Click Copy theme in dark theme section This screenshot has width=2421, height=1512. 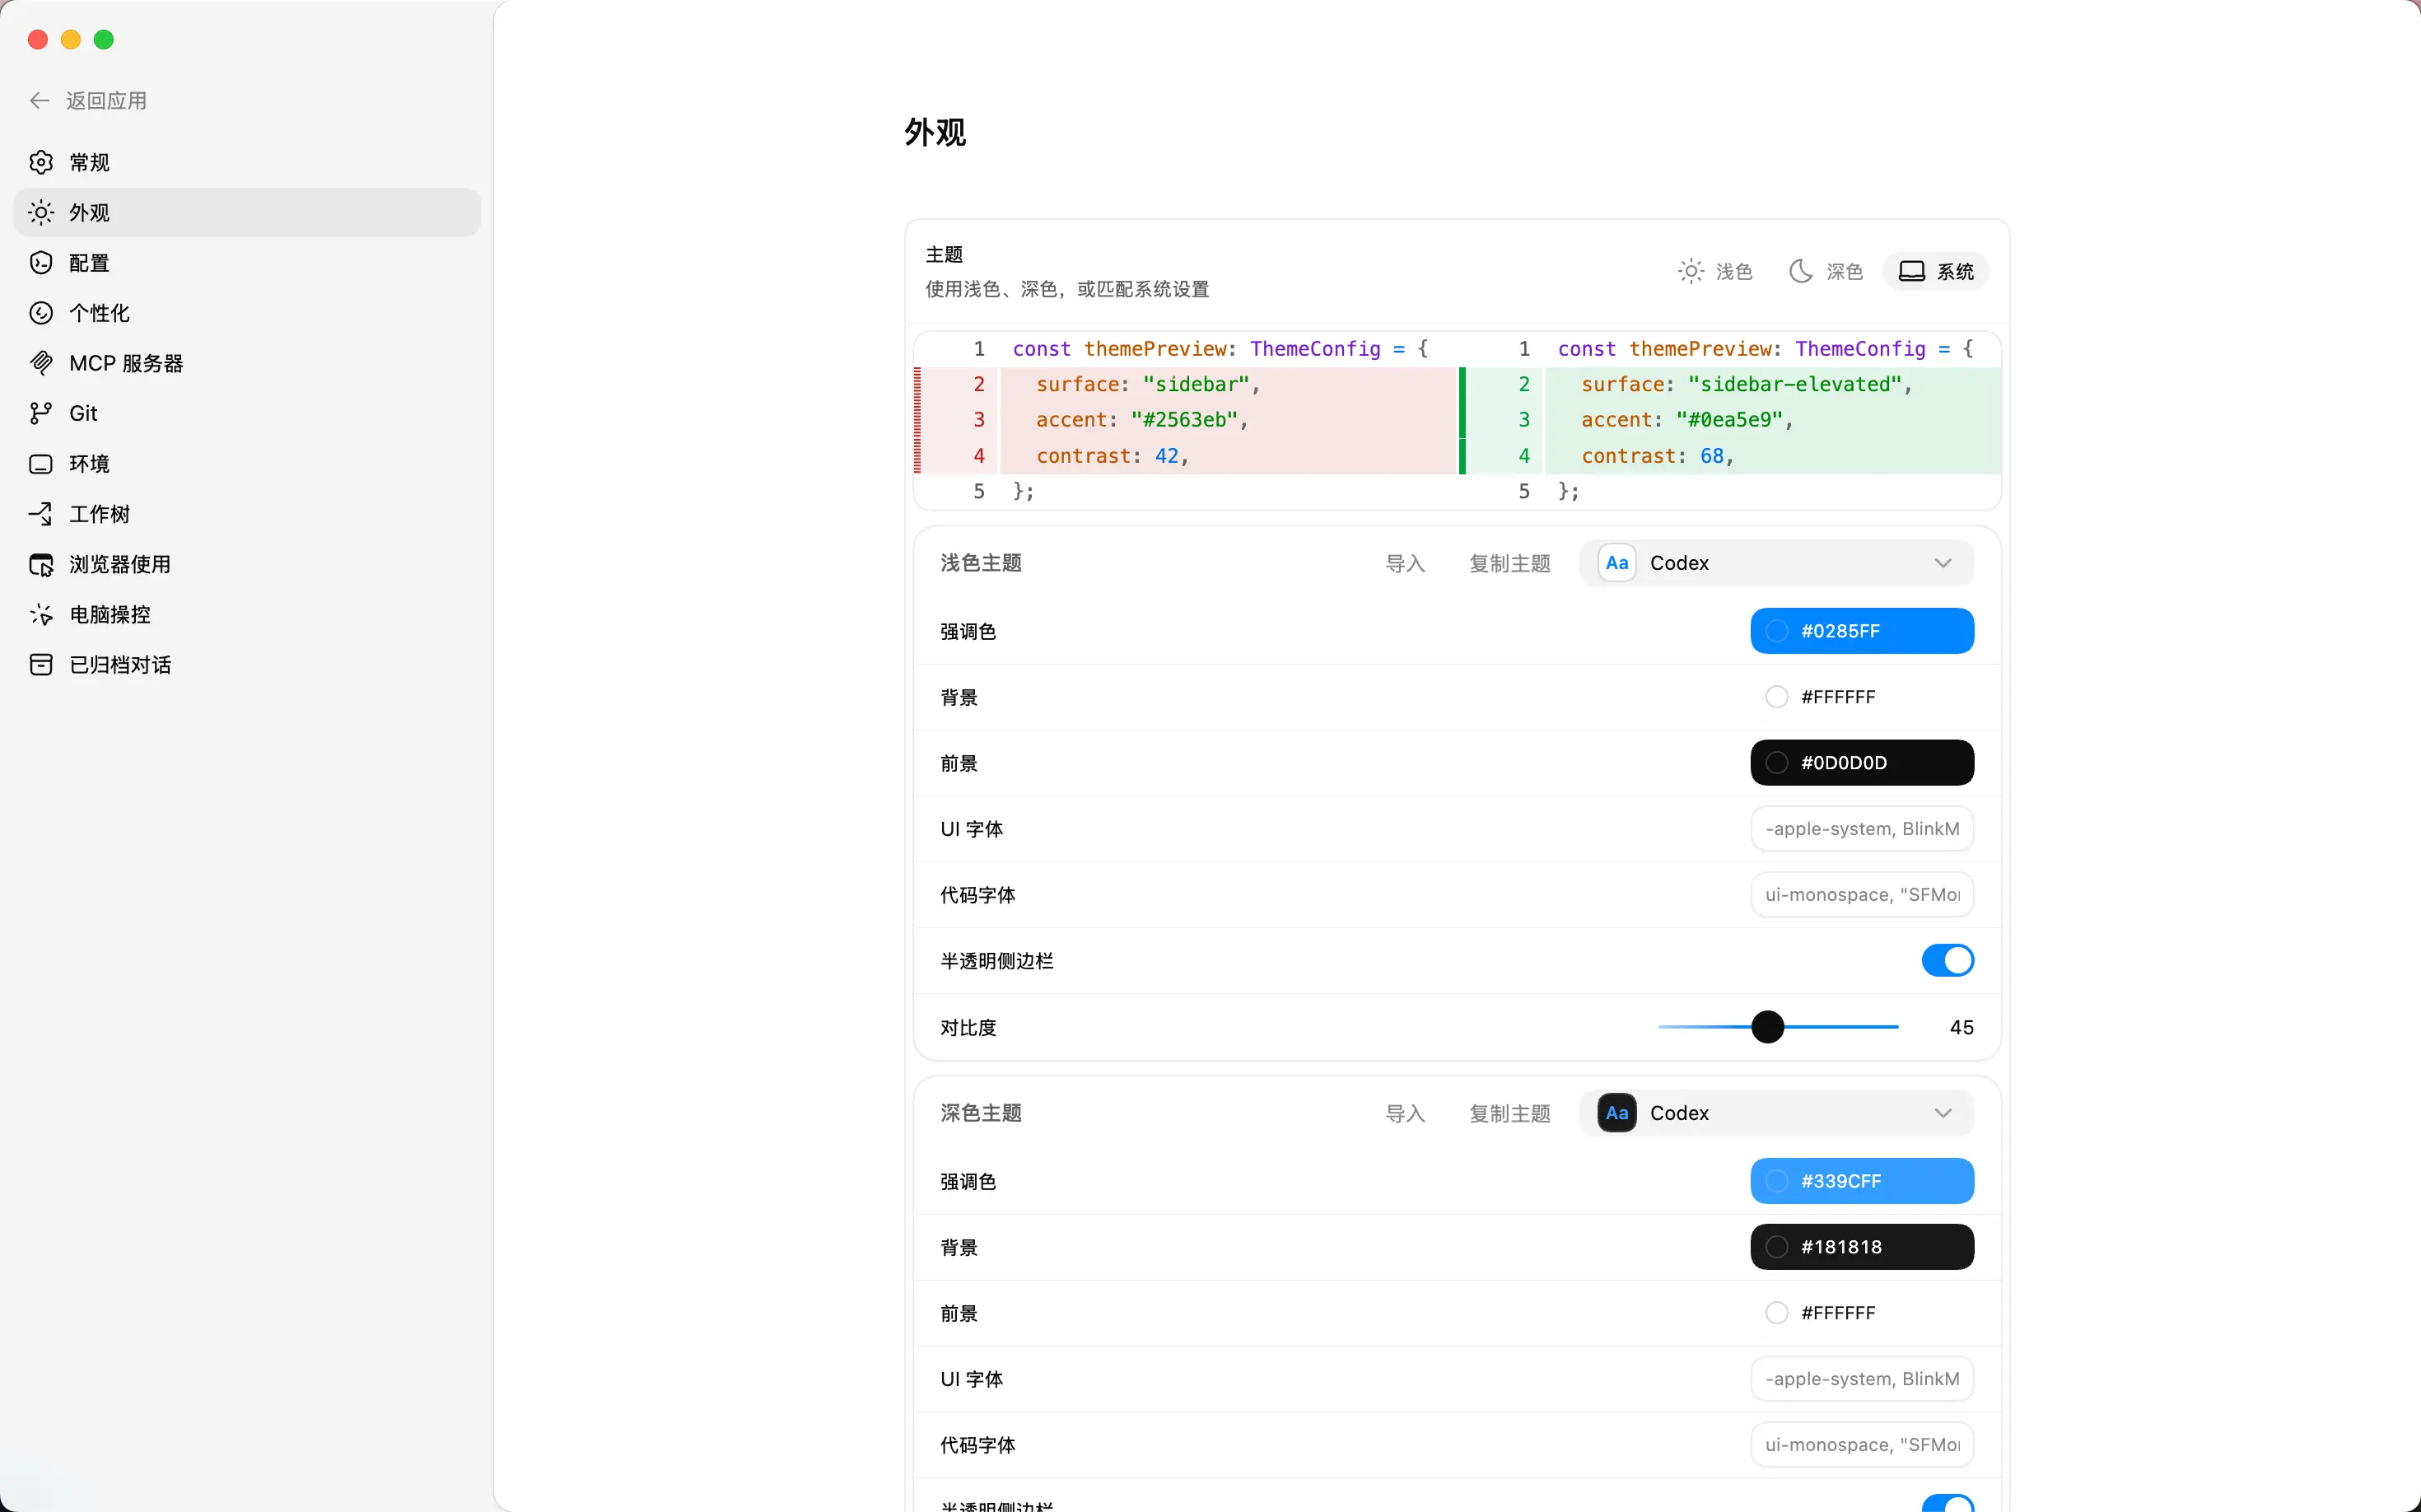(1509, 1113)
